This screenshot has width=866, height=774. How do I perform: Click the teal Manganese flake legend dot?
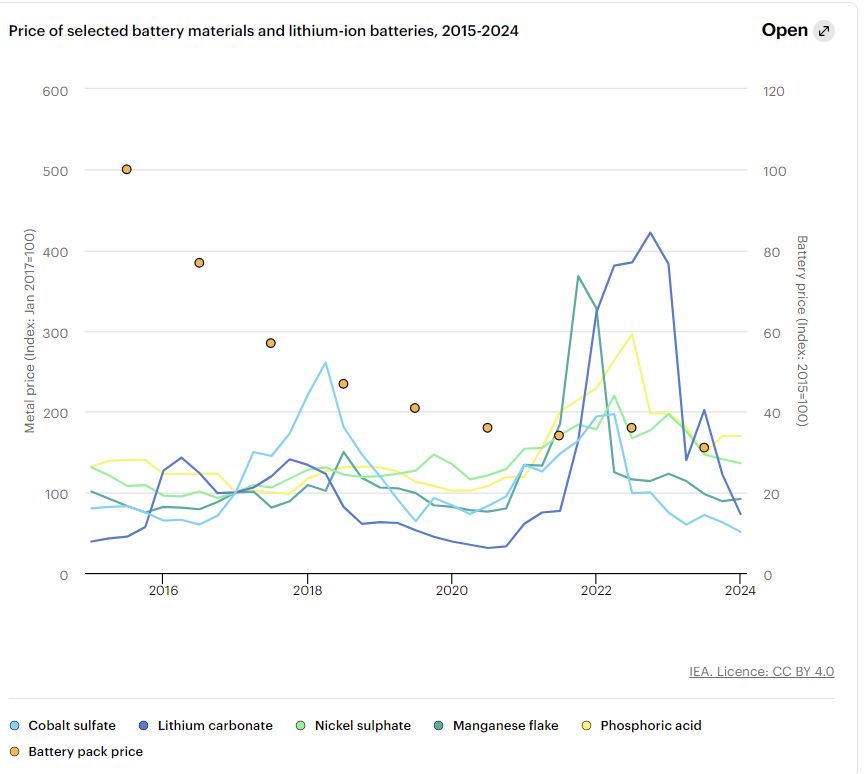[x=439, y=725]
